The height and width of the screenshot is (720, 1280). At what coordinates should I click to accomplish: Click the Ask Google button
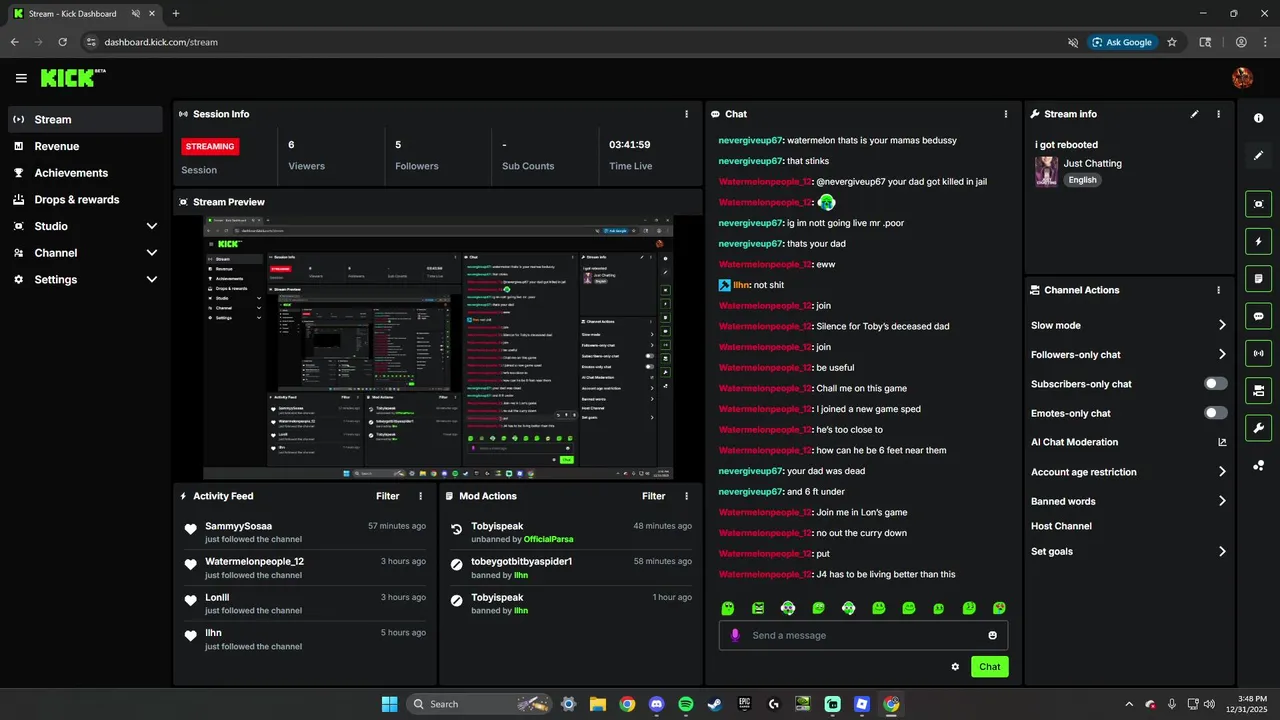[x=1122, y=42]
